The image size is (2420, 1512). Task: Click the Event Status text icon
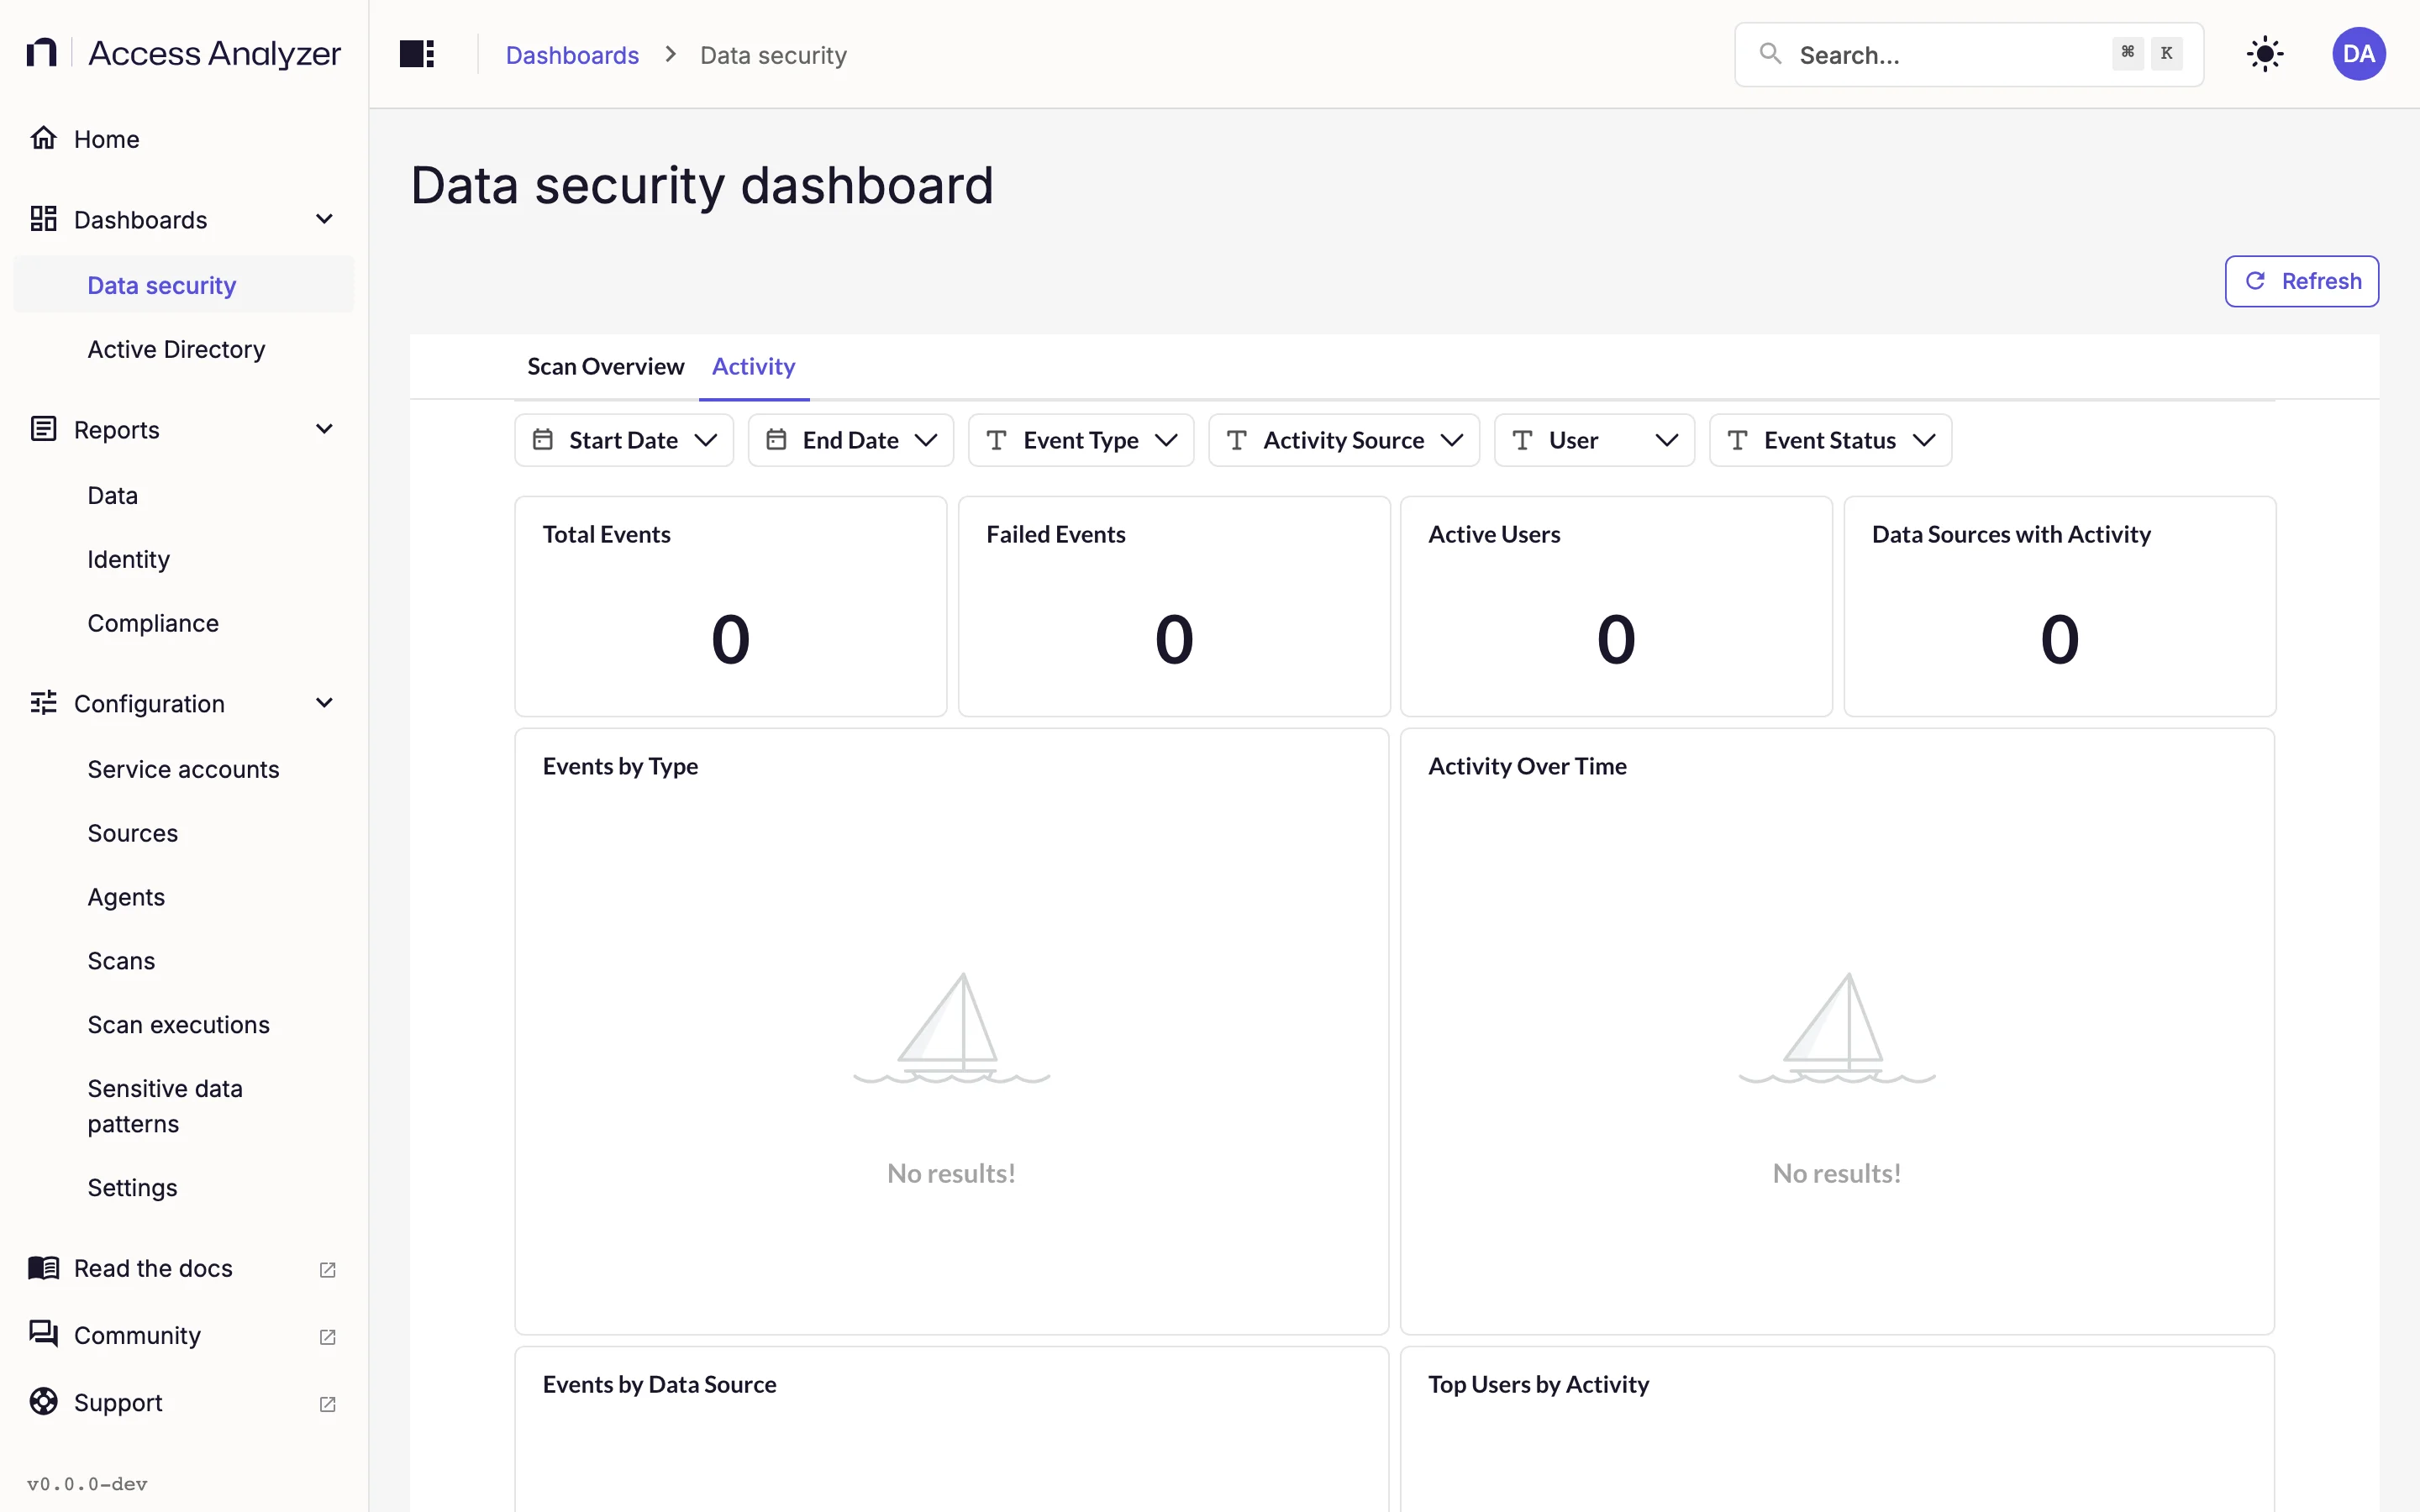pyautogui.click(x=1737, y=440)
